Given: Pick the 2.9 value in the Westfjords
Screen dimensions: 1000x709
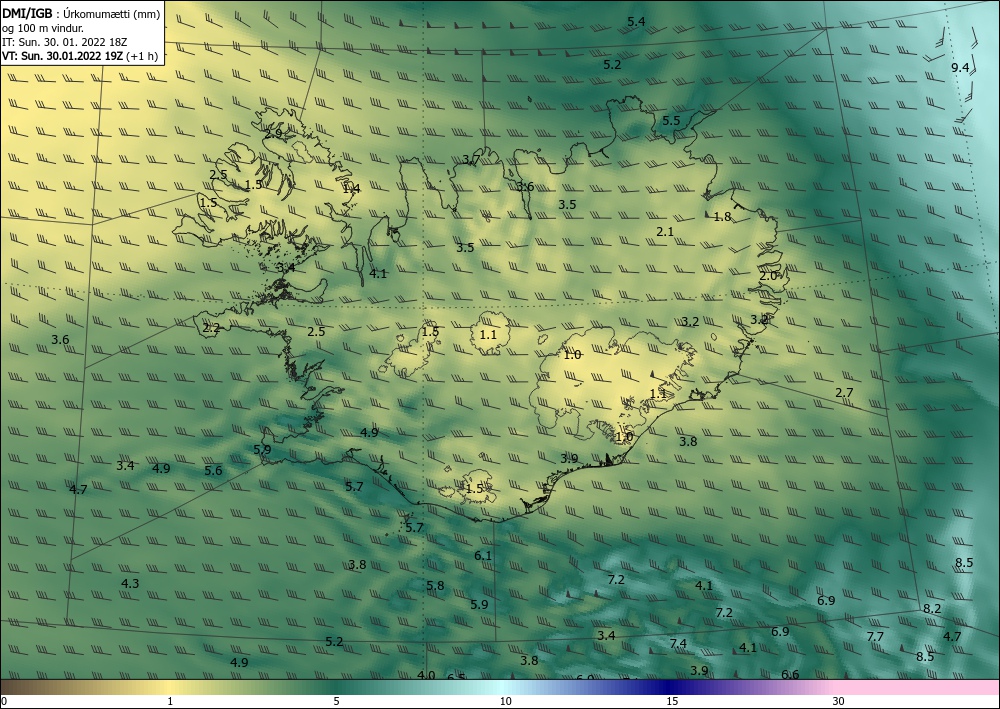Looking at the screenshot, I should pyautogui.click(x=273, y=134).
